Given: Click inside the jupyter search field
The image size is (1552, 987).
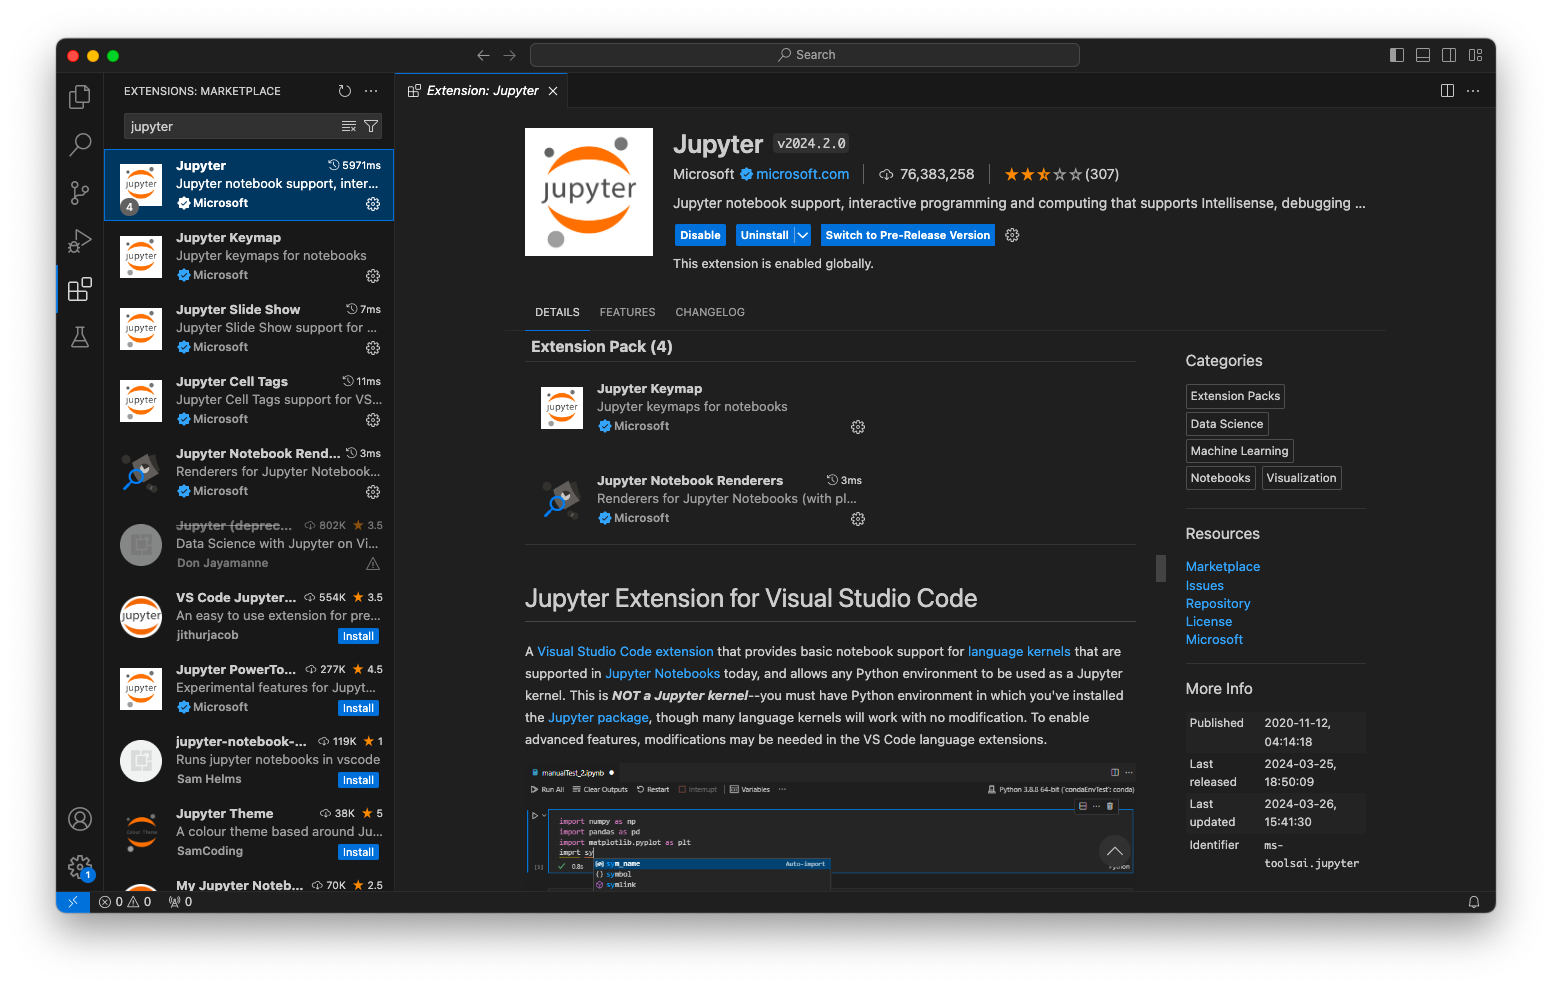Looking at the screenshot, I should point(230,126).
